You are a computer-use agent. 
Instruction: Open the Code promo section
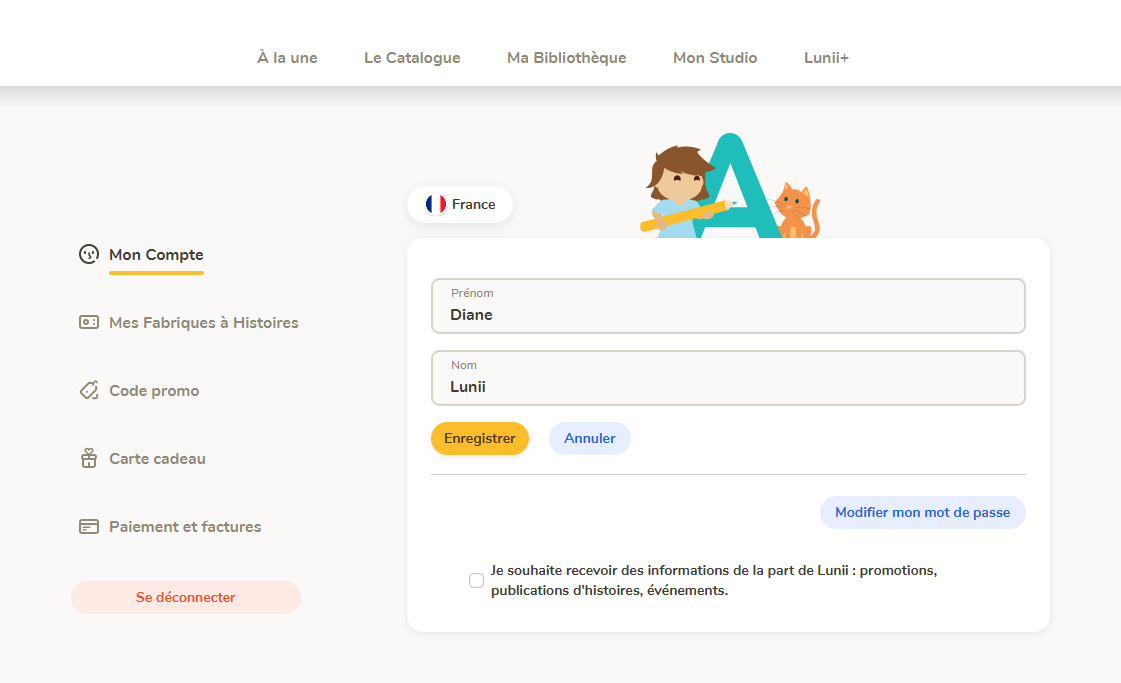(x=154, y=390)
